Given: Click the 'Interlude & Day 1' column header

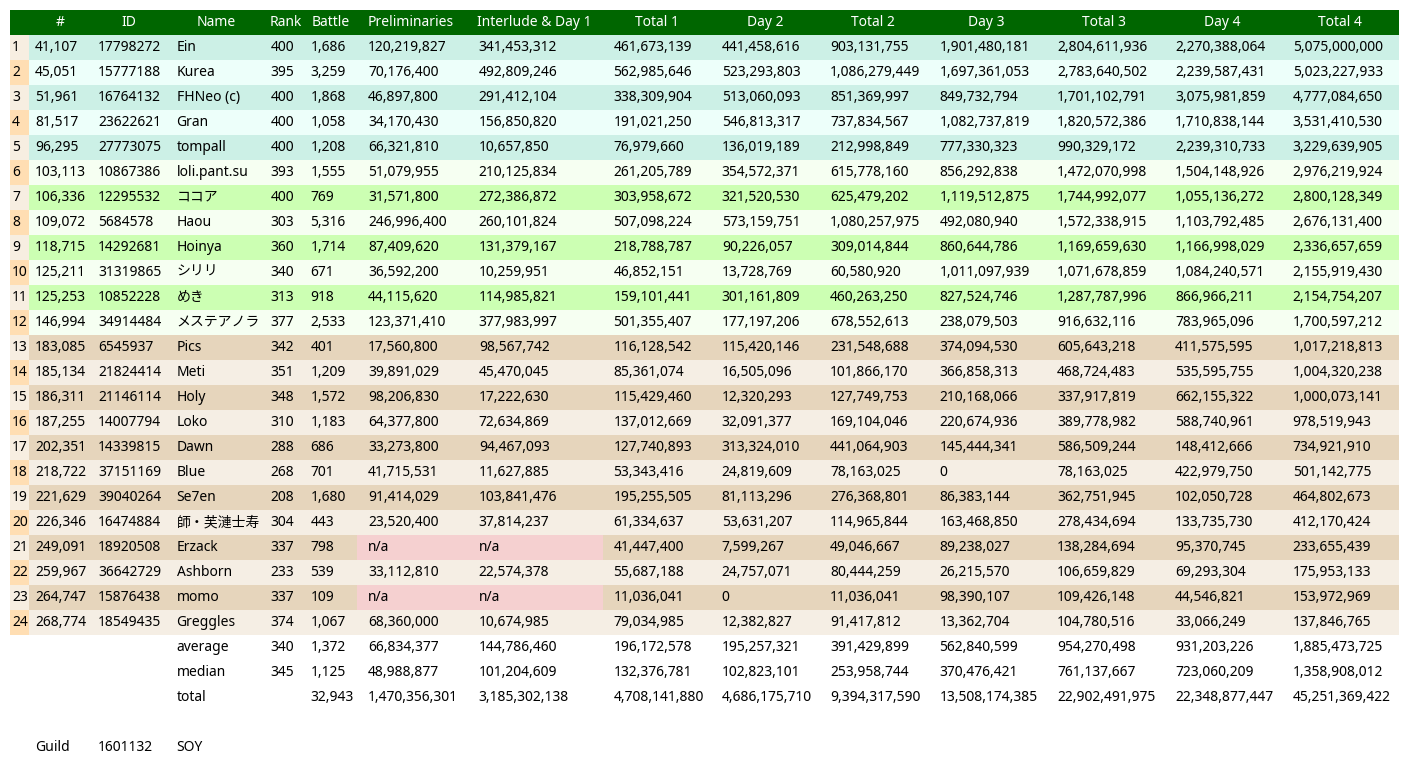Looking at the screenshot, I should coord(533,21).
